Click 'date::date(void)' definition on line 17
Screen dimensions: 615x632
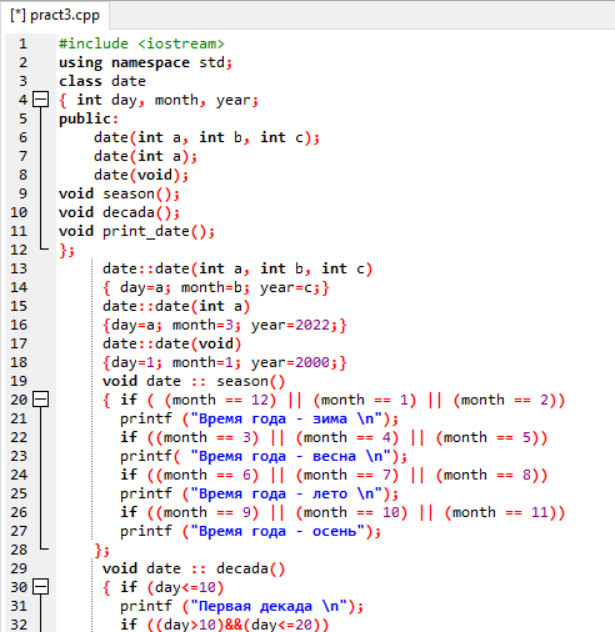[172, 343]
